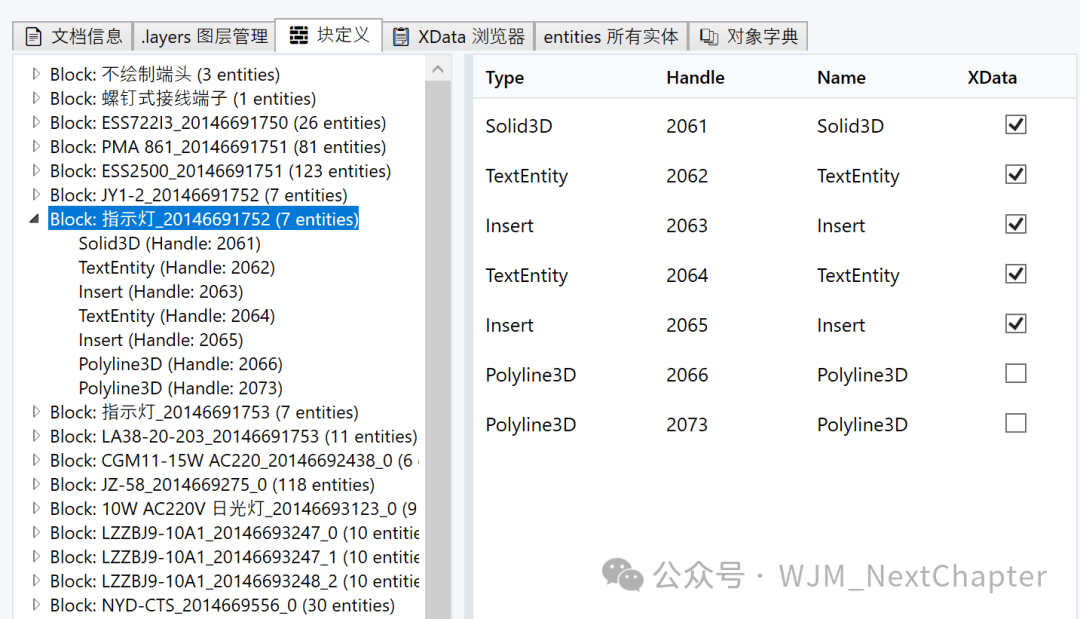Screen dimensions: 1080x619
Task: Expand the 不绘制端头 block node
Action: pyautogui.click(x=36, y=74)
